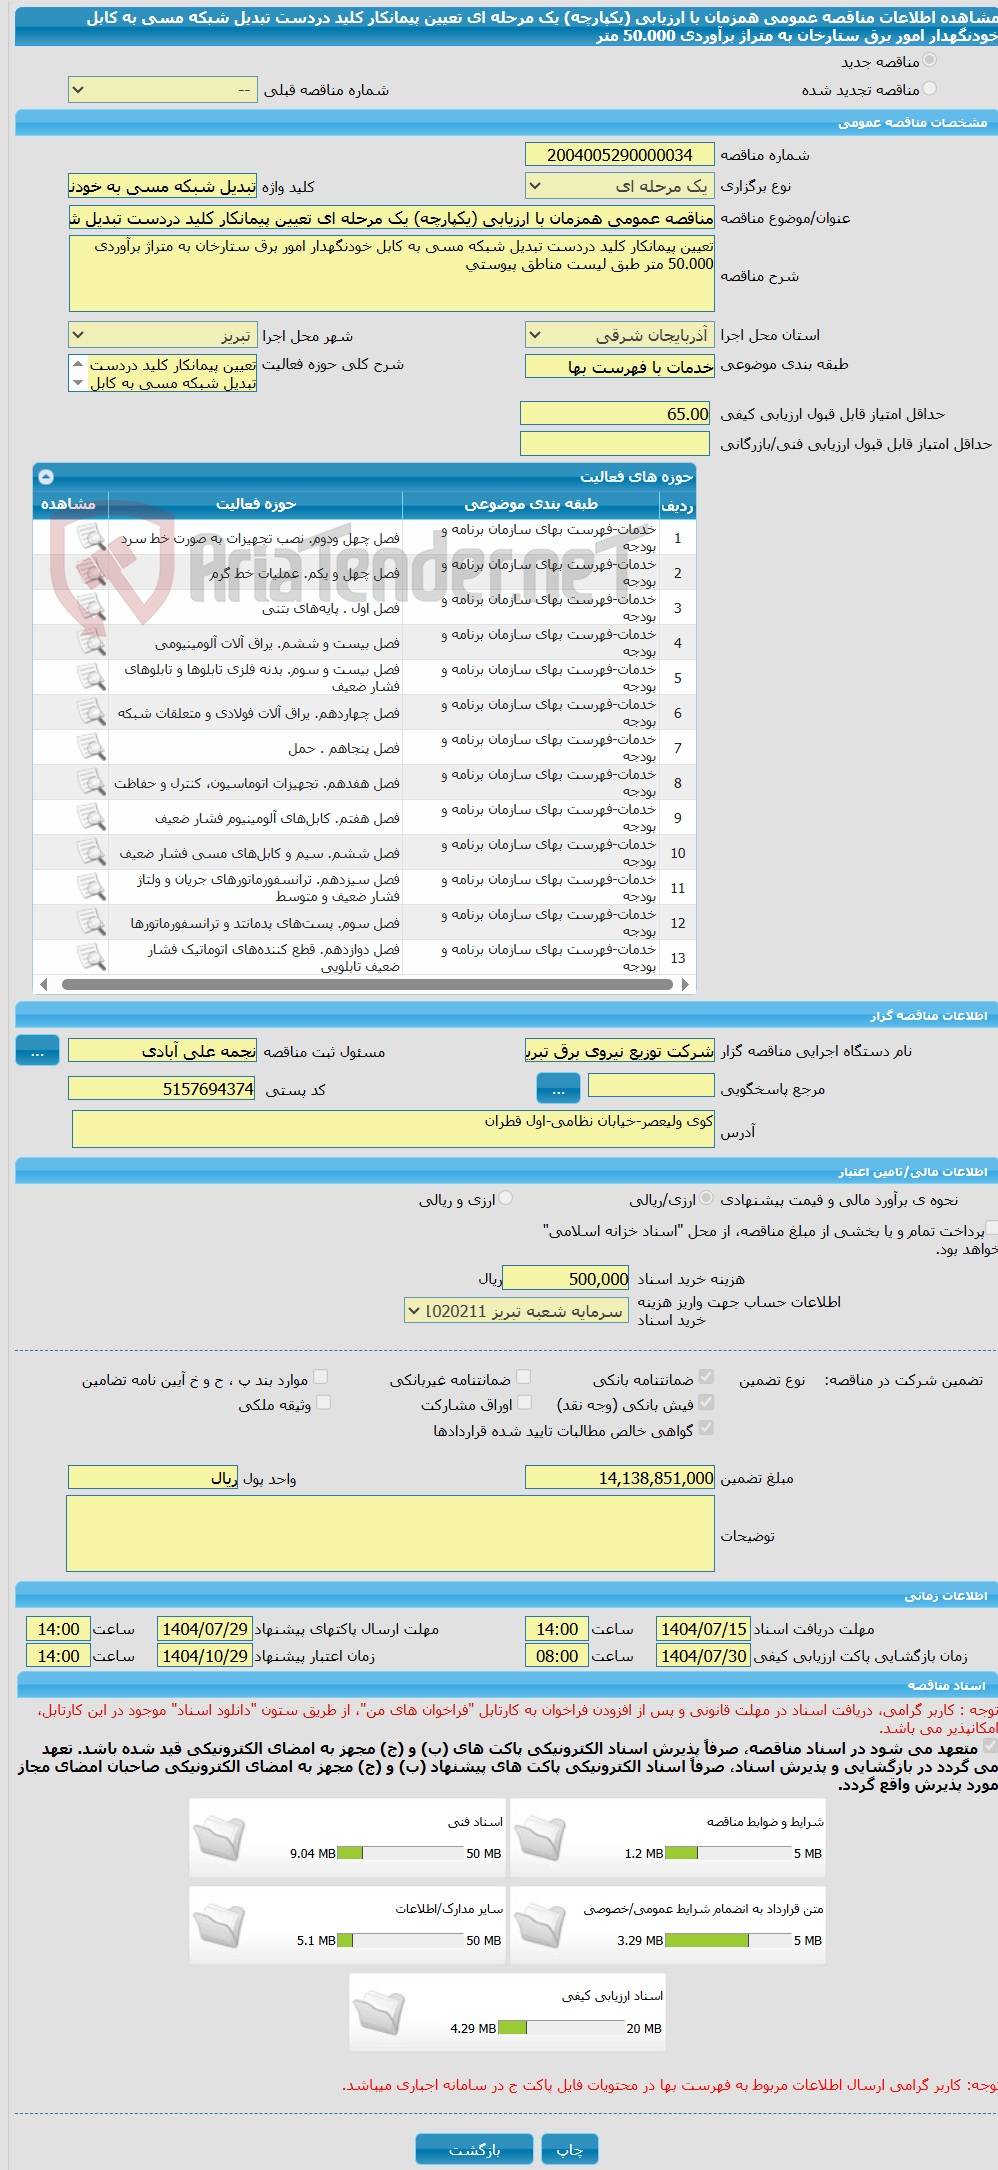Open view icon for activity row 5
Image resolution: width=998 pixels, height=2170 pixels.
(x=91, y=678)
